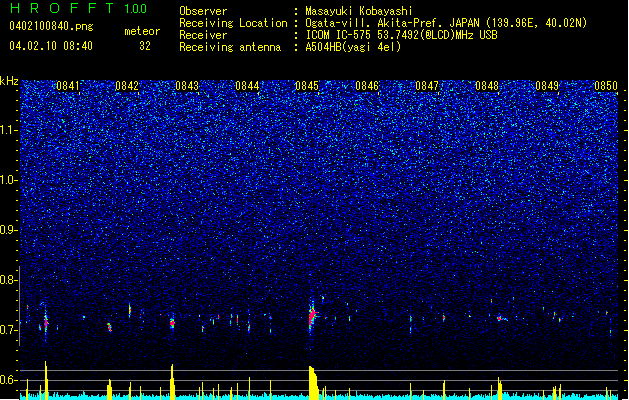Click the yellow power spike near 0843
The width and height of the screenshot is (629, 400).
click(172, 382)
